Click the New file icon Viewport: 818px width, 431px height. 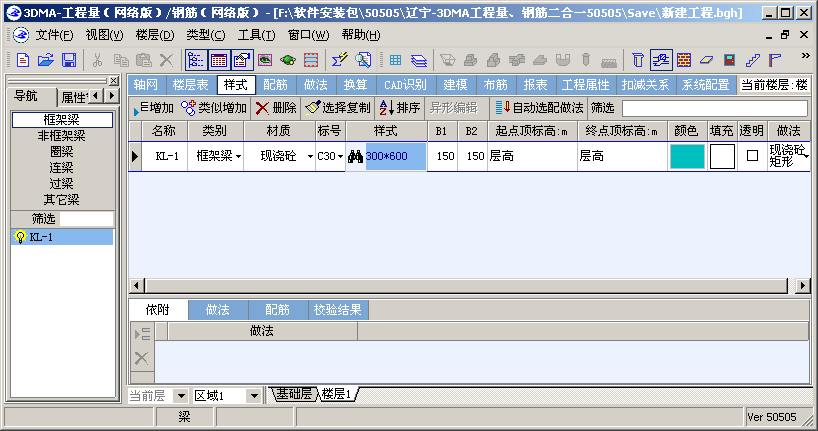tap(23, 60)
